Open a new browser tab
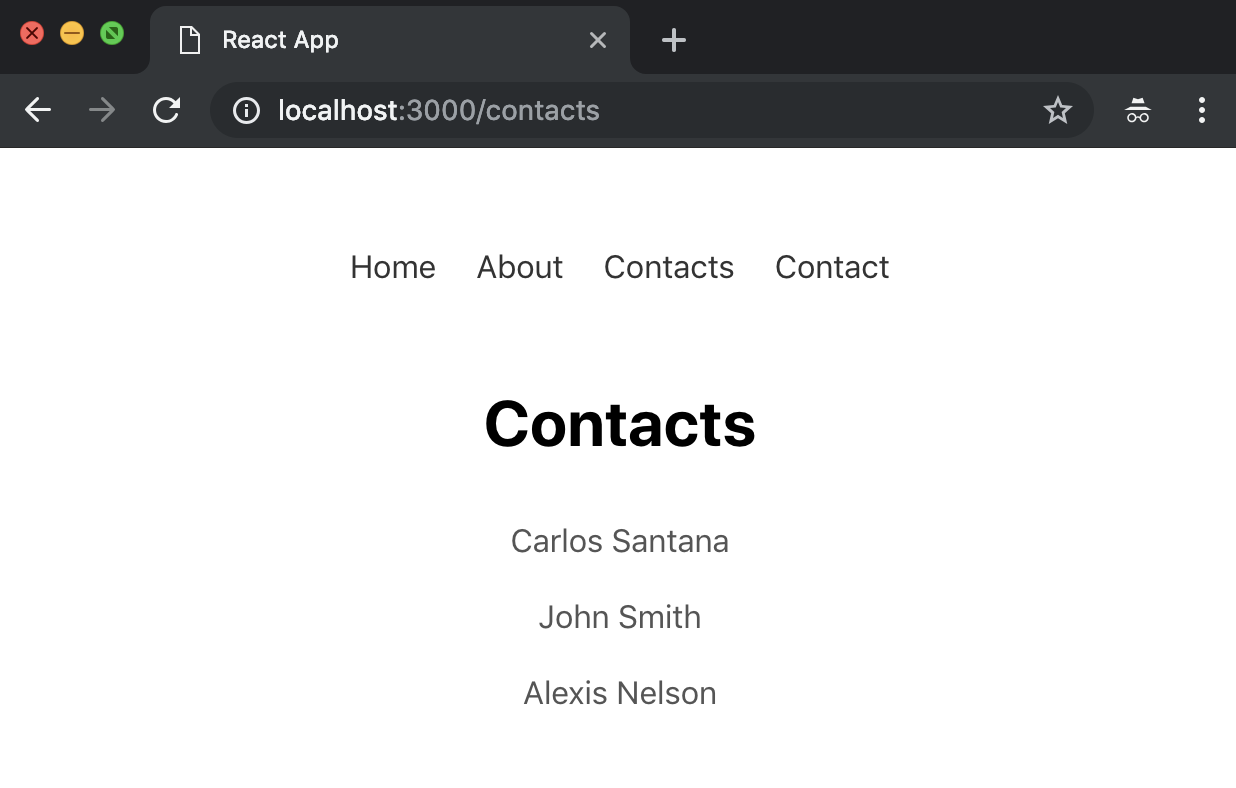Image resolution: width=1236 pixels, height=788 pixels. [x=674, y=40]
